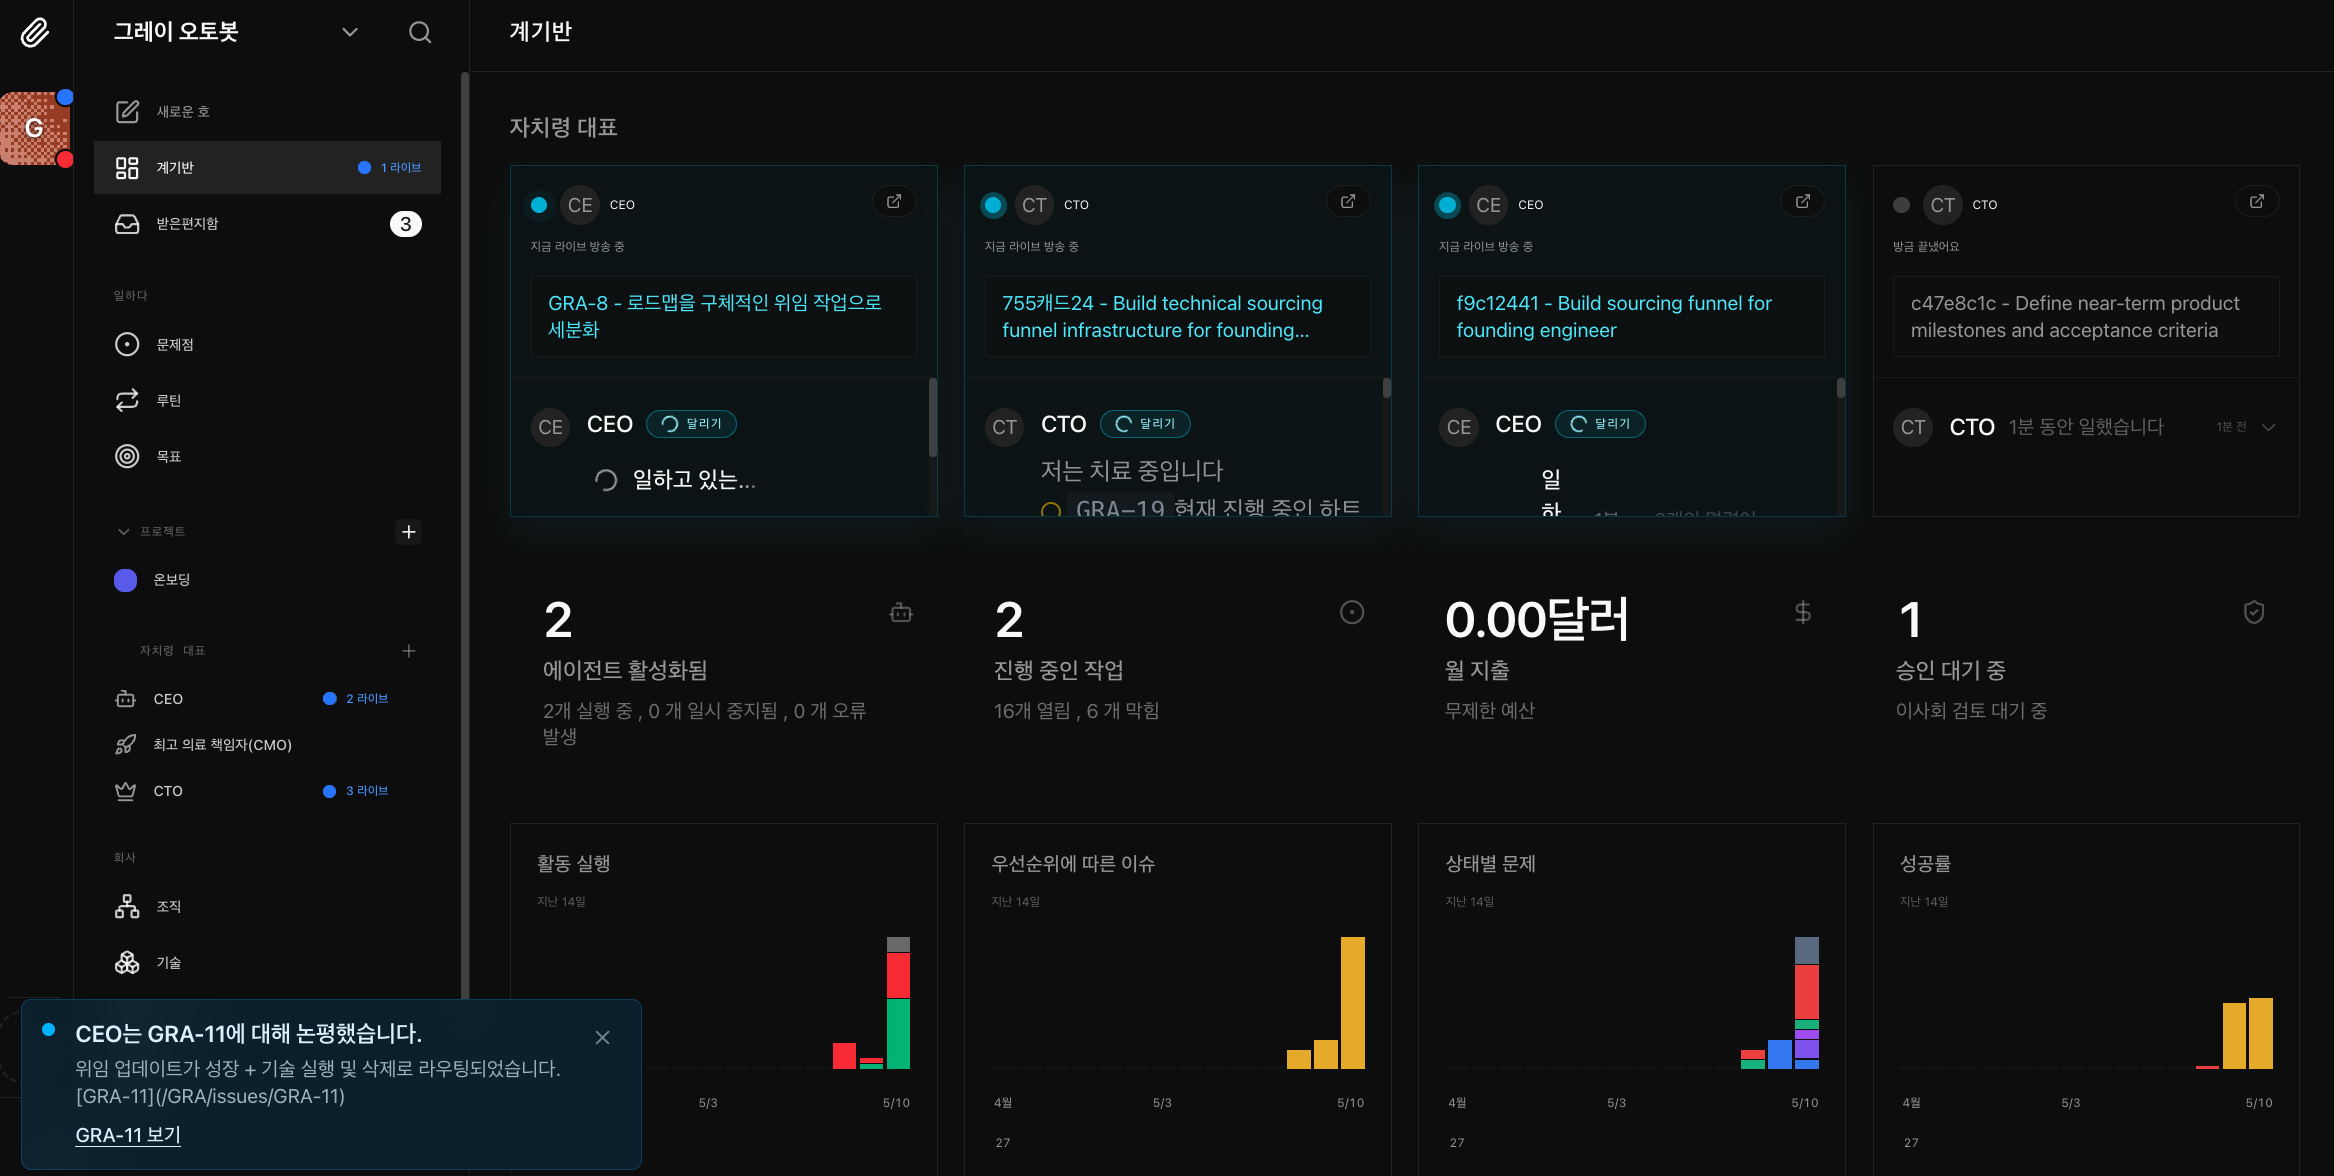
Task: Open the 온보딩 project
Action: (267, 580)
